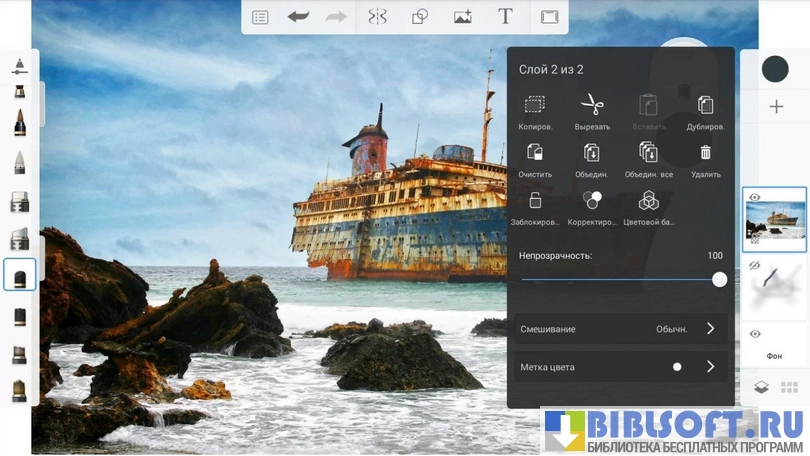Add a new layer with plus button
810x456 pixels.
coord(776,107)
